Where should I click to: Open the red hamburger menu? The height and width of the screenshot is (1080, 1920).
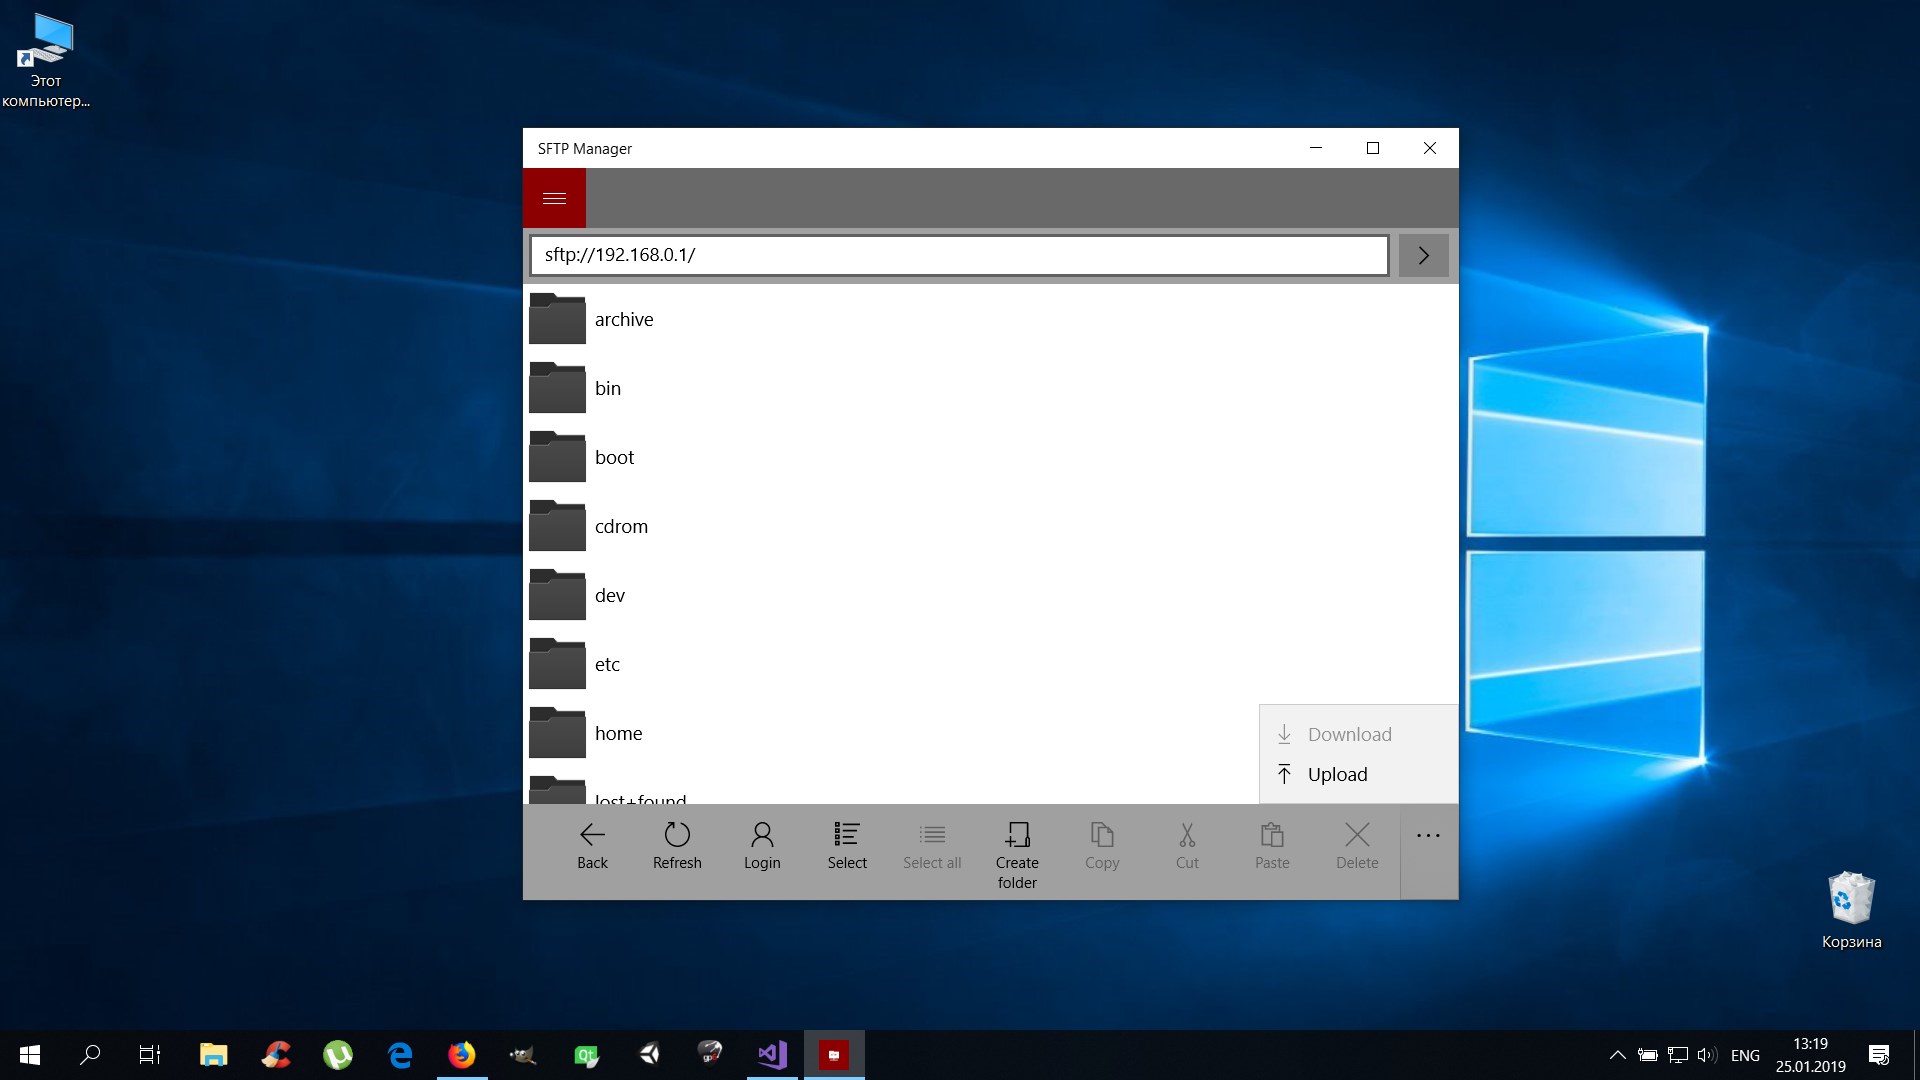[554, 198]
